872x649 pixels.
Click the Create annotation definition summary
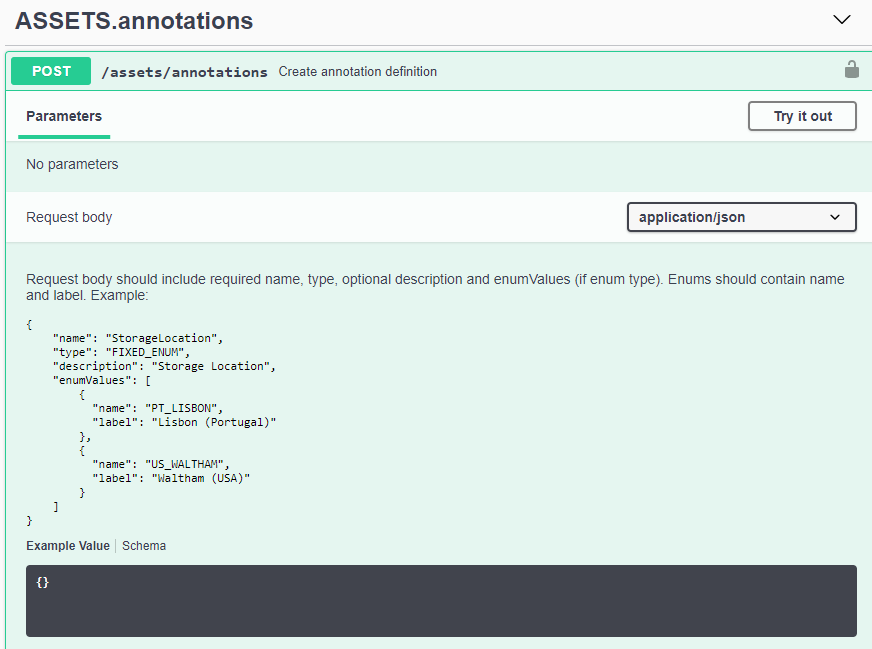click(357, 72)
